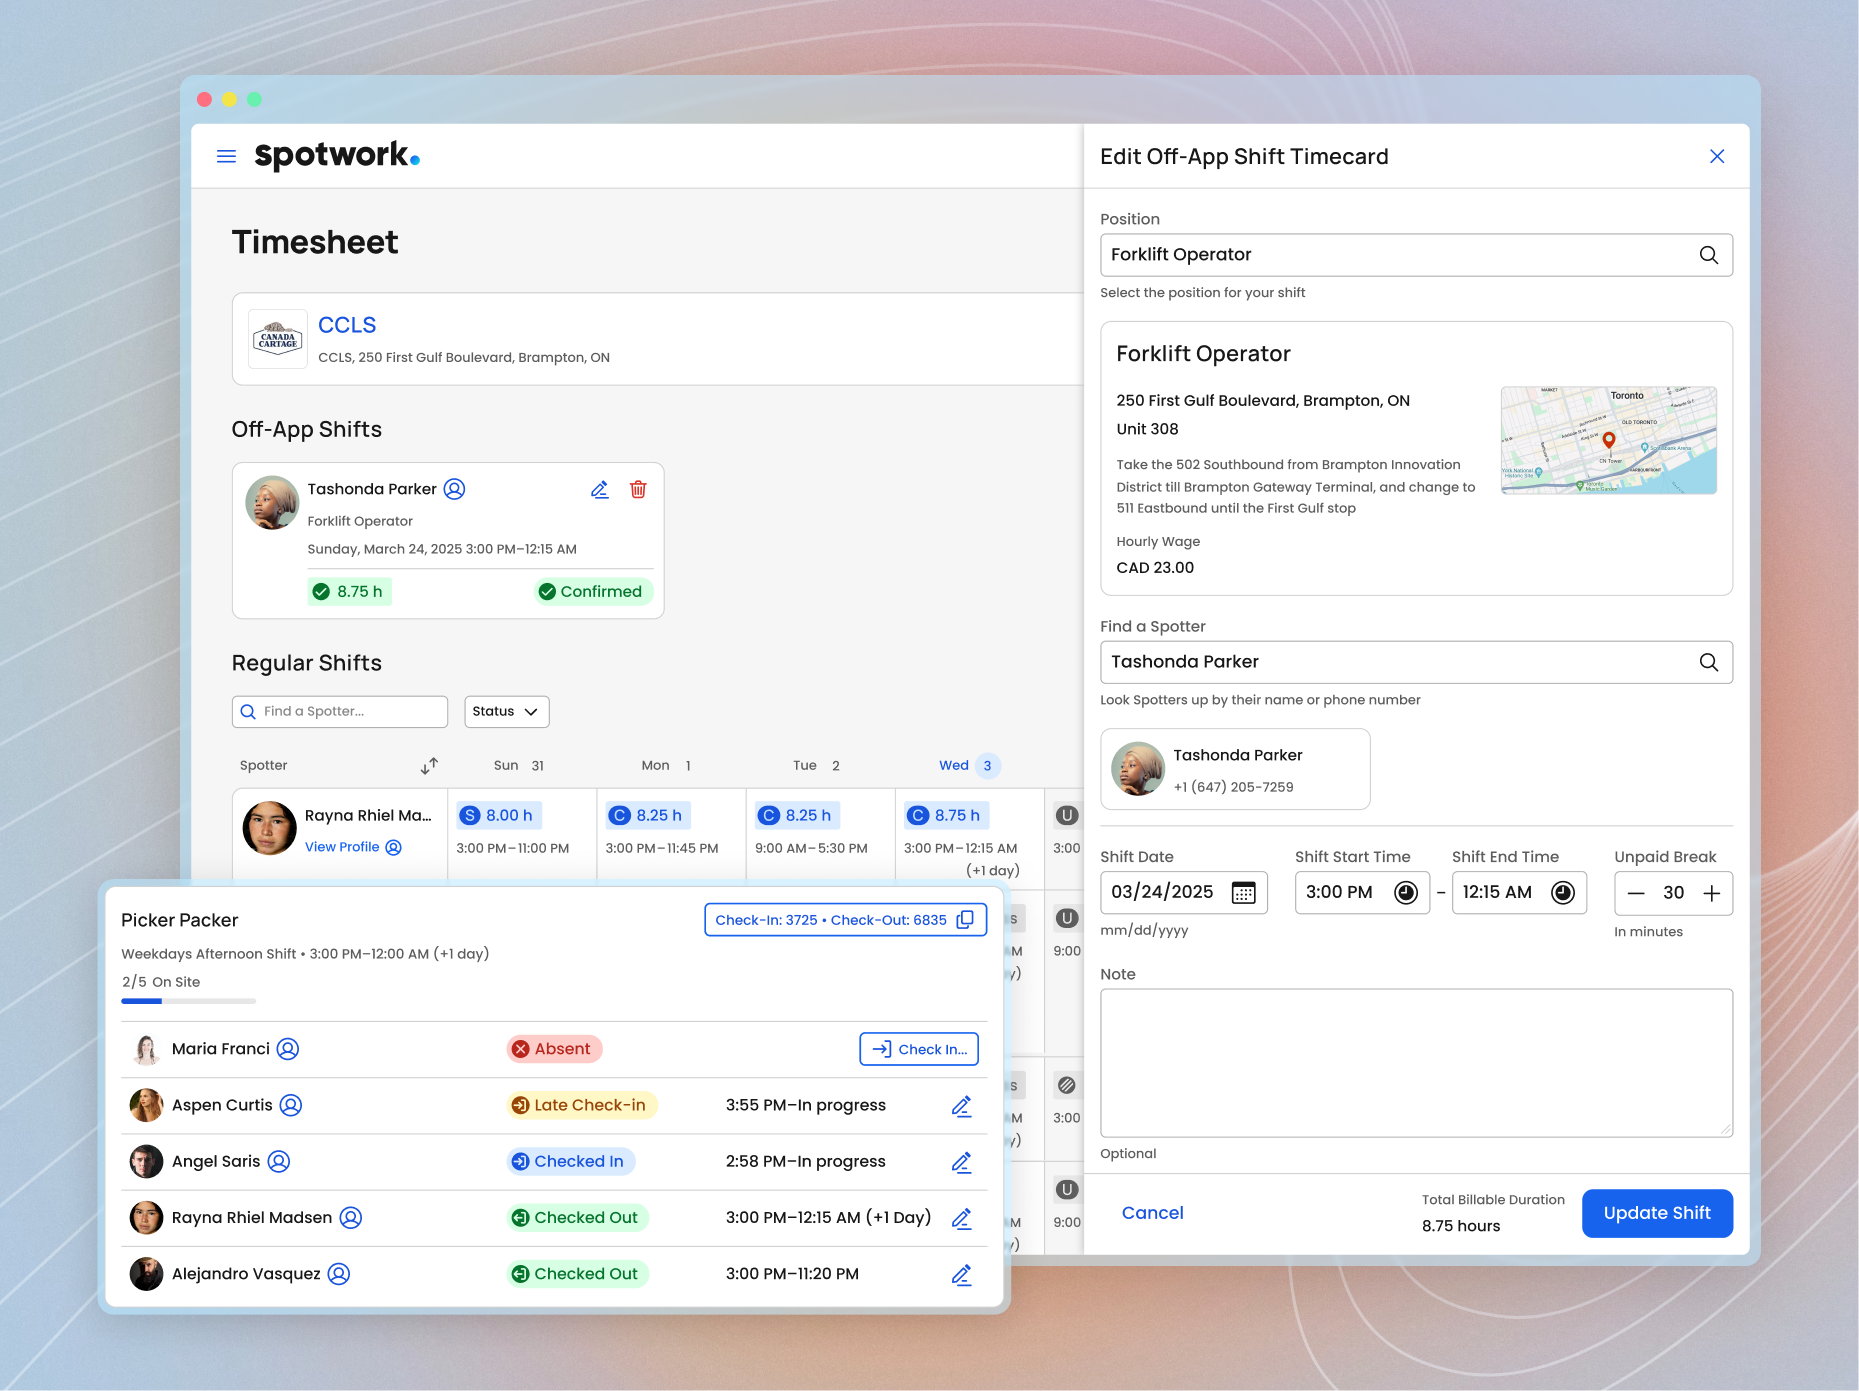Toggle sort order on the Spotter column

[x=429, y=765]
